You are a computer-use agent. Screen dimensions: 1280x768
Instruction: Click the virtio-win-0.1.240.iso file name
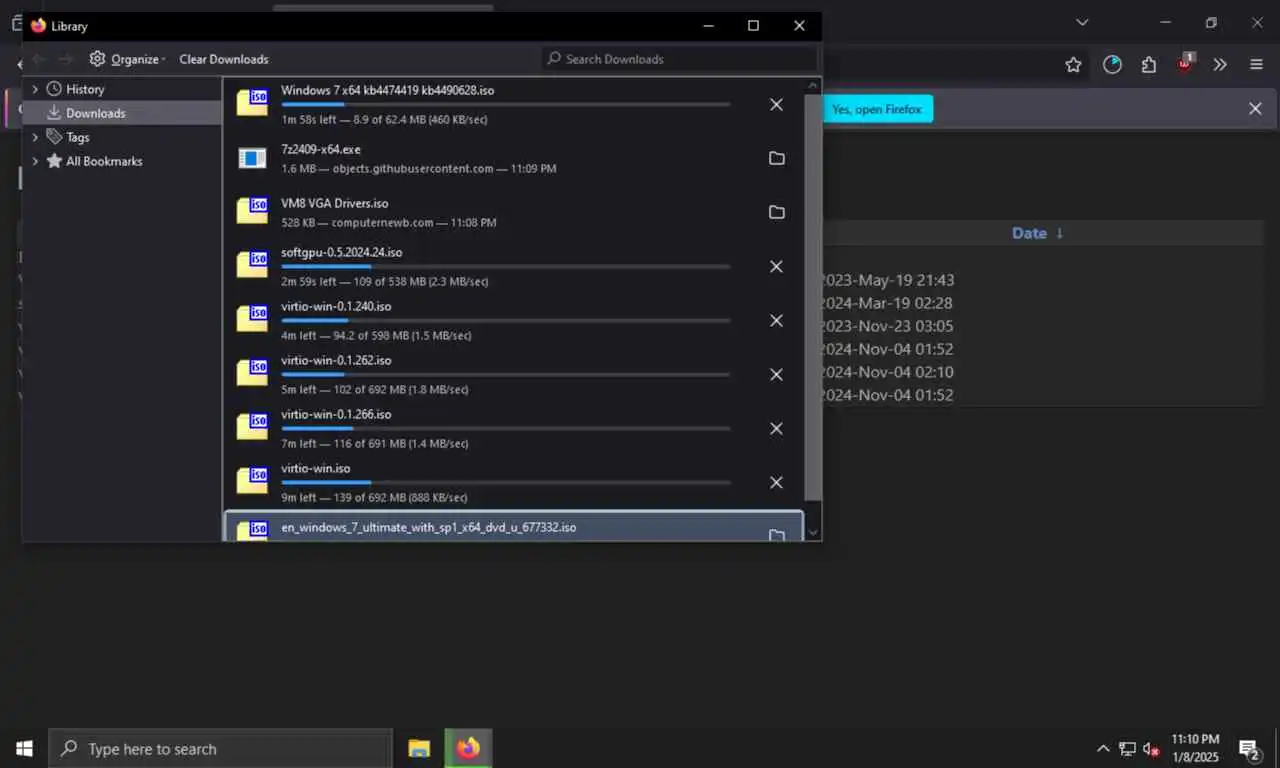coord(336,306)
